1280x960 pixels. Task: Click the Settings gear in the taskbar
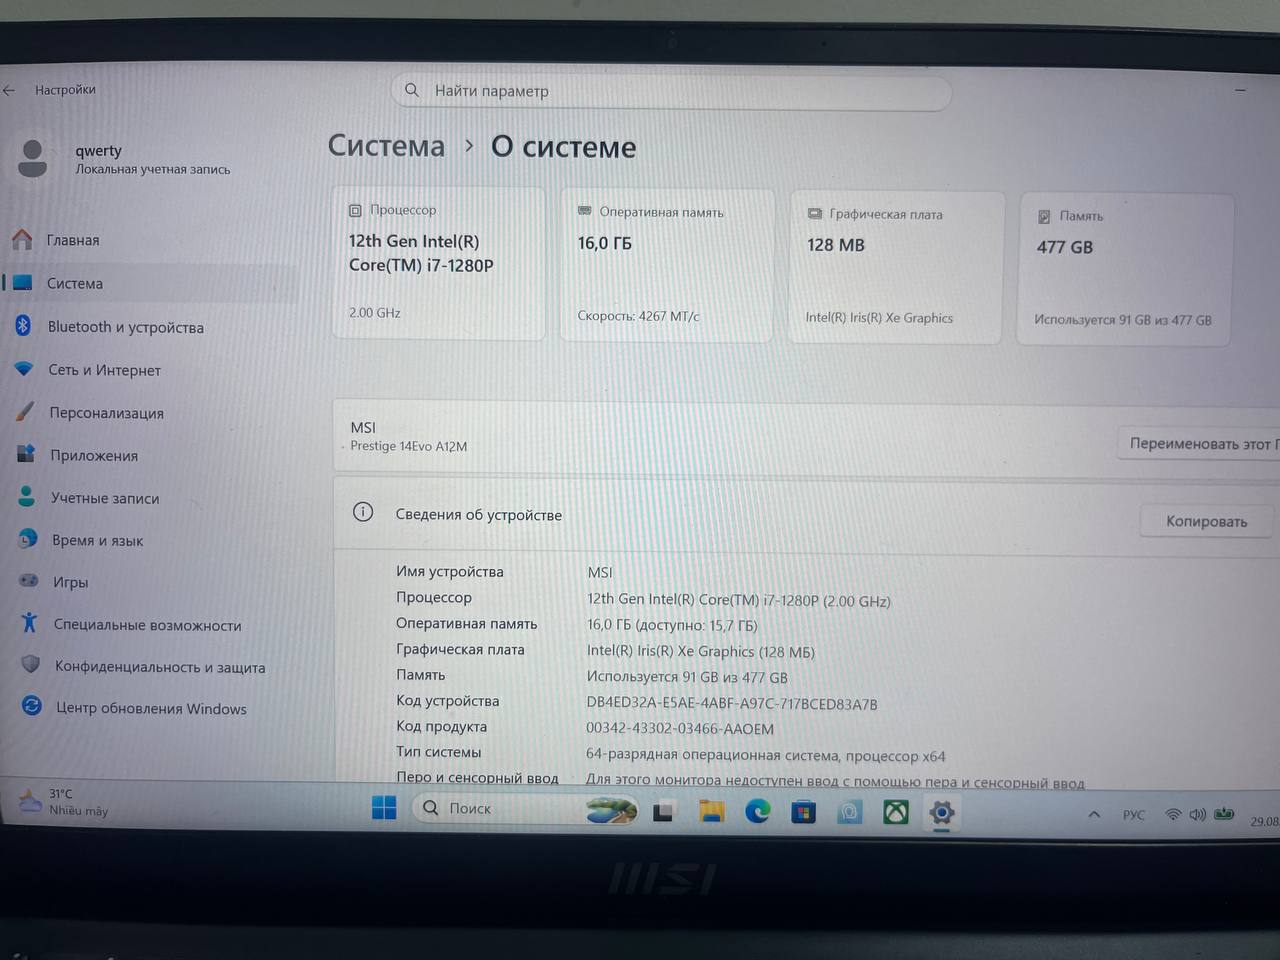tap(942, 812)
